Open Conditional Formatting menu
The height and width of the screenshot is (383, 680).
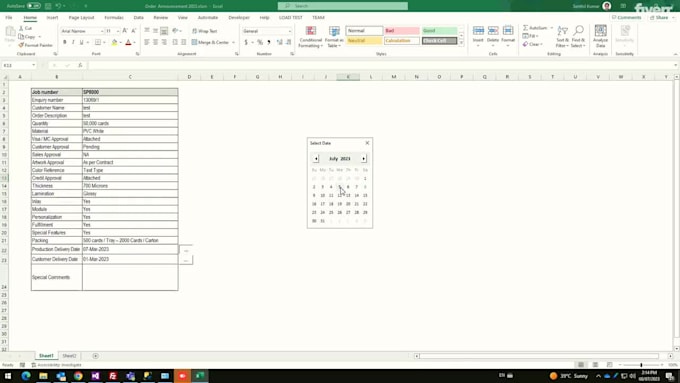pyautogui.click(x=311, y=37)
